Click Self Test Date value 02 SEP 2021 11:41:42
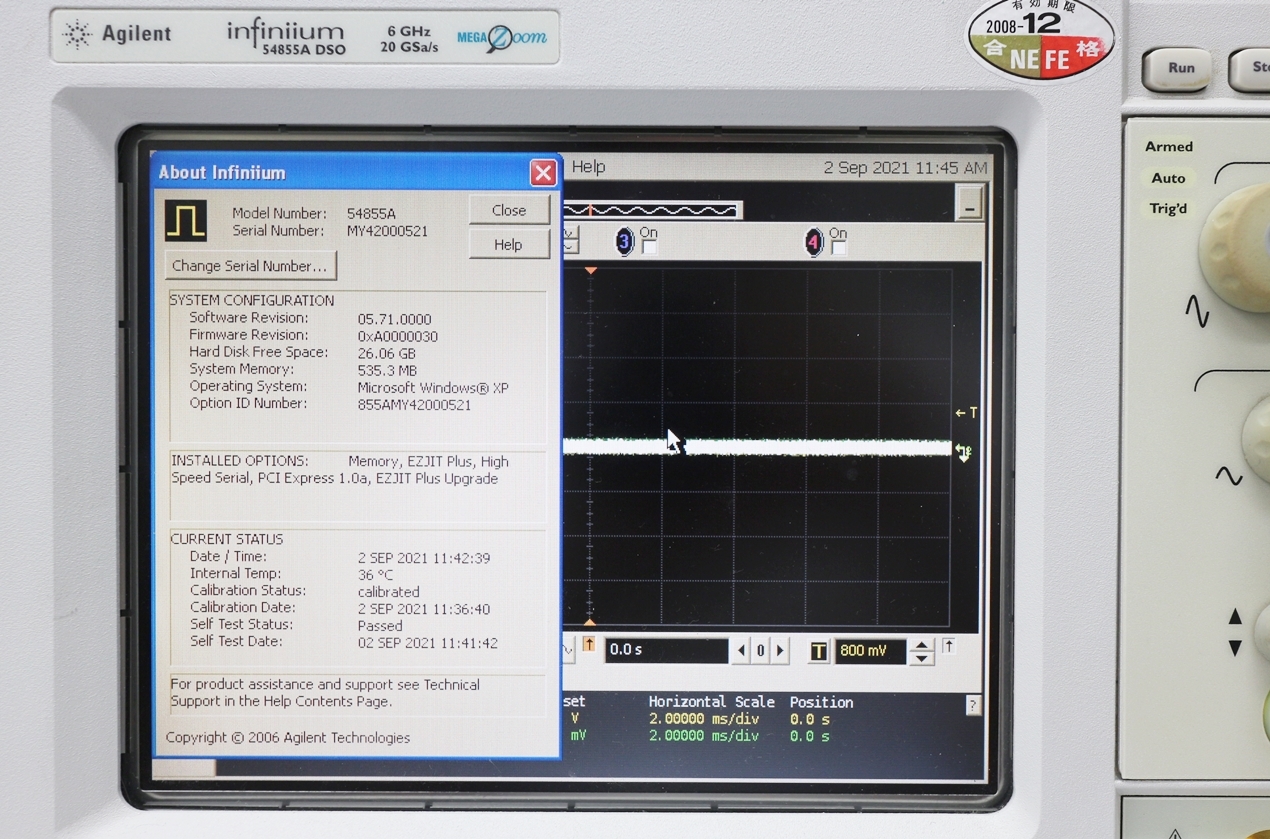The width and height of the screenshot is (1270, 839). [428, 643]
